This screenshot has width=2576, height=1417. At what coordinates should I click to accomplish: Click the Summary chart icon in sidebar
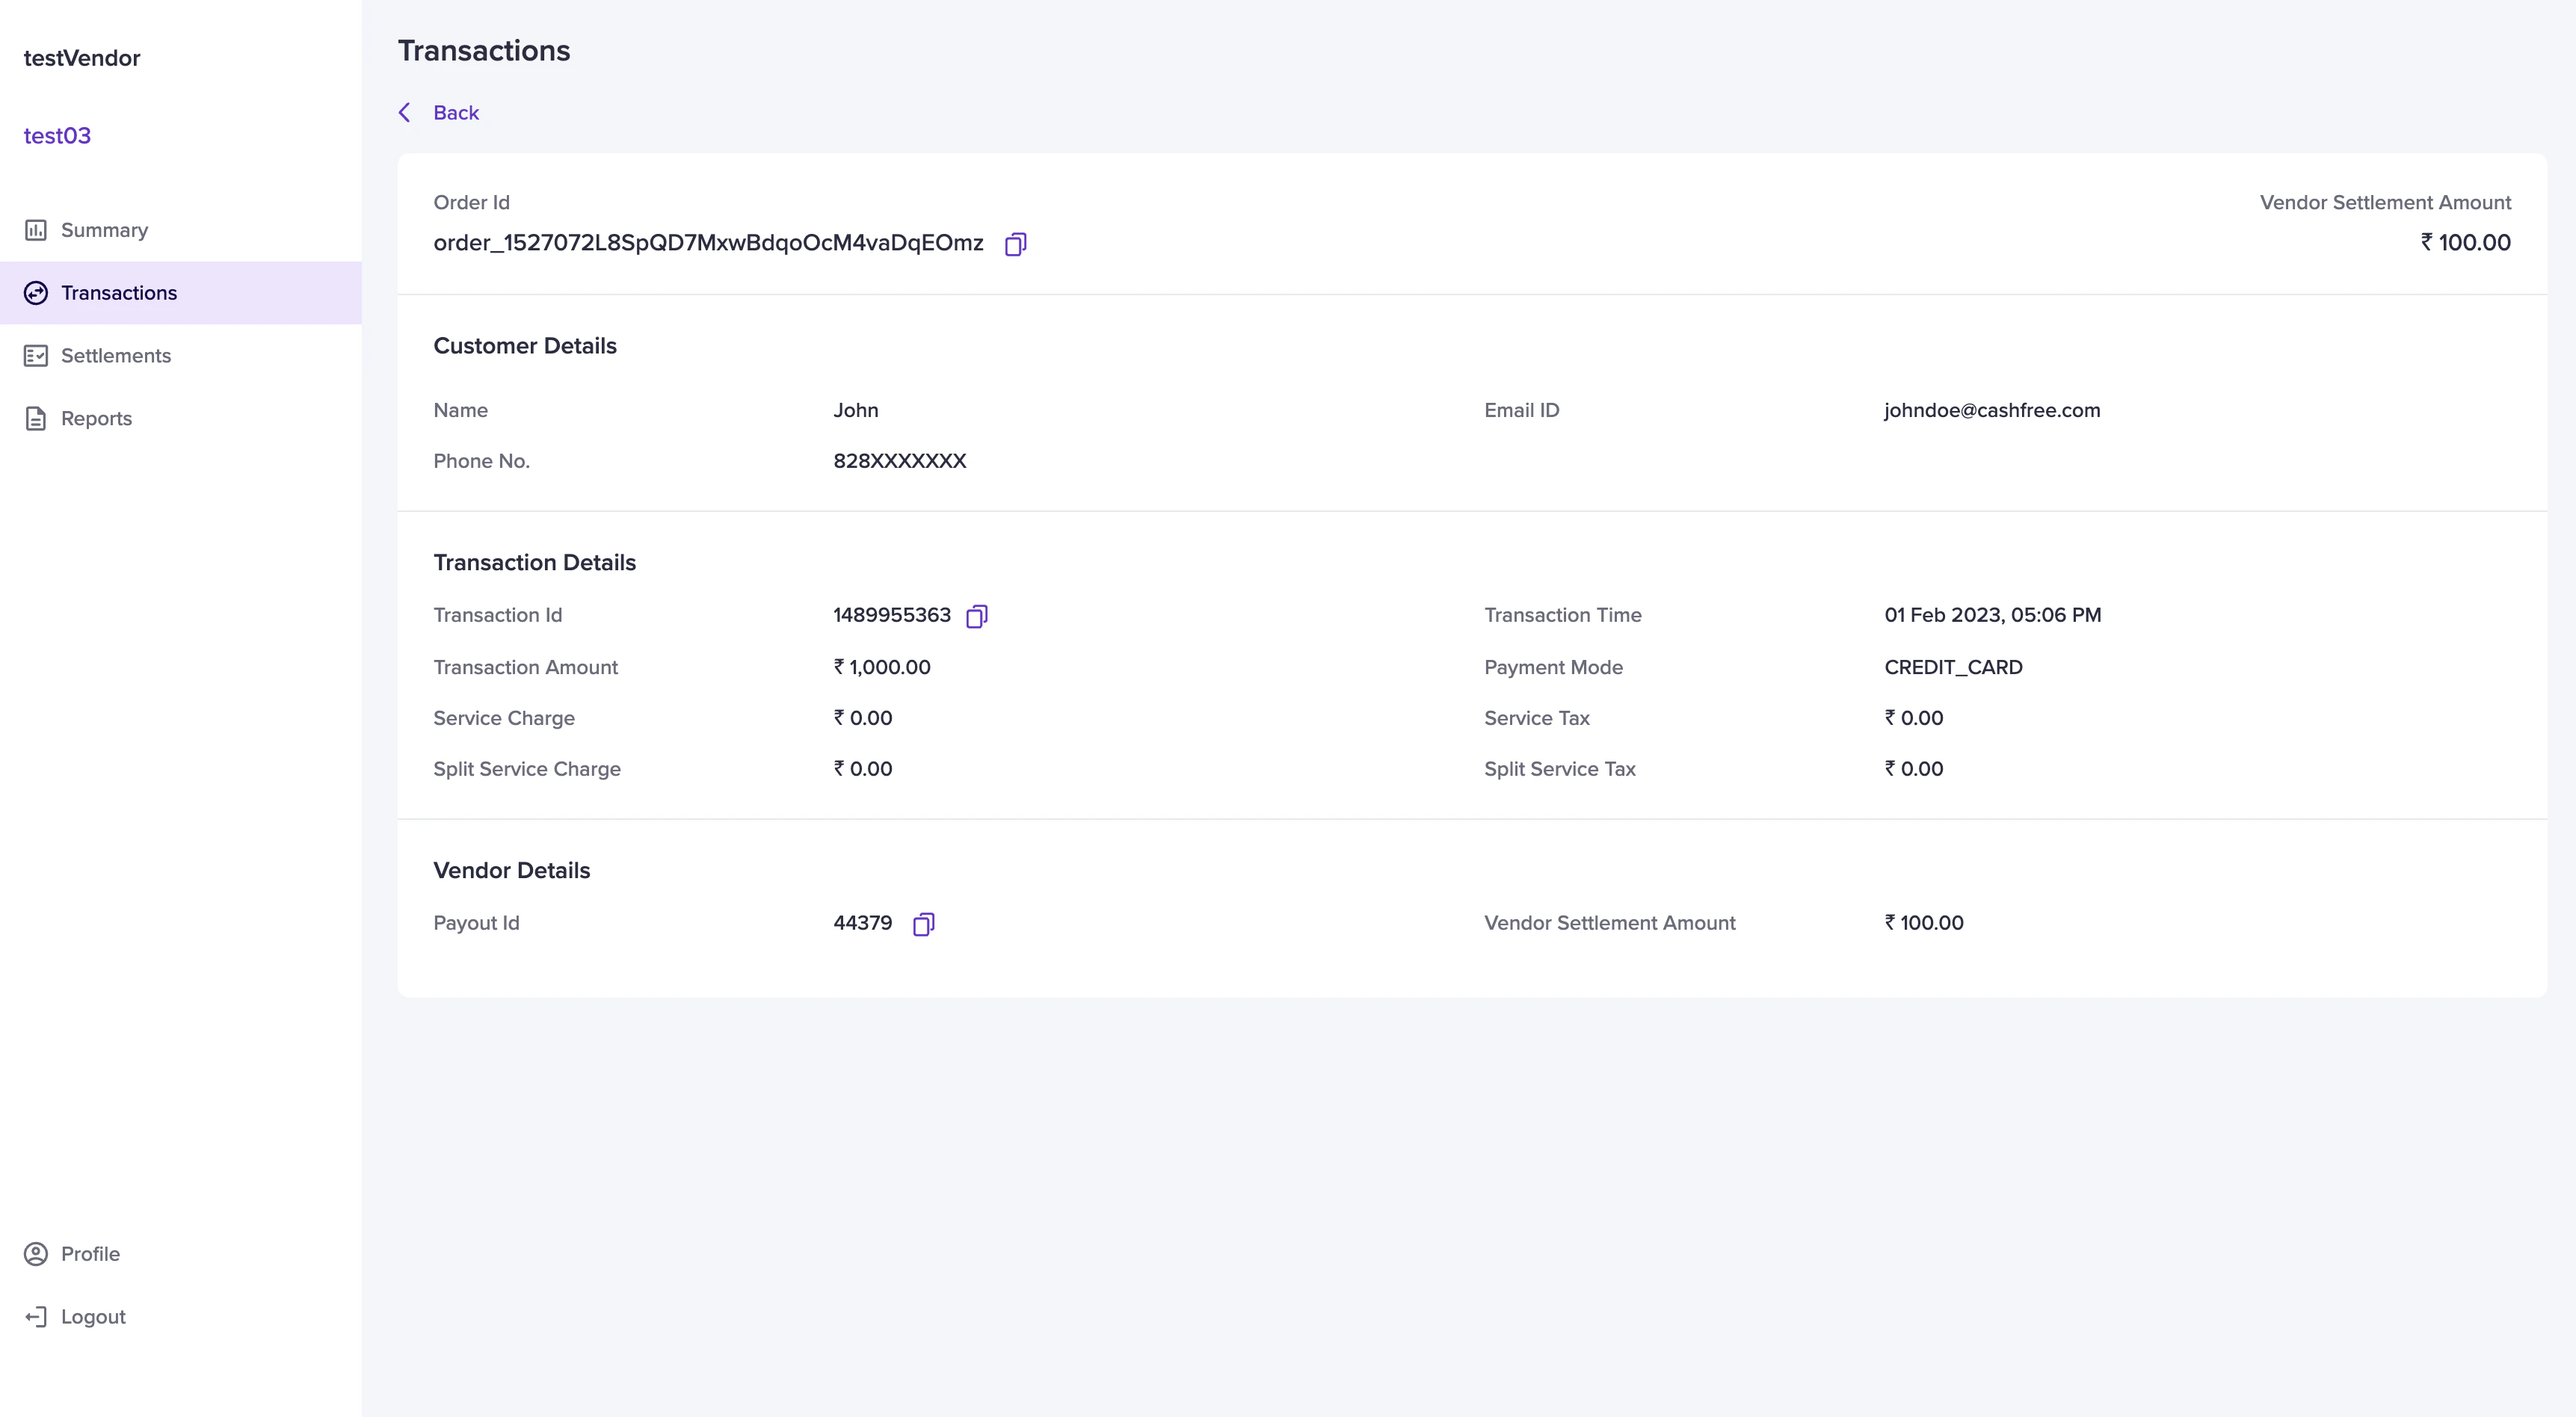[36, 230]
